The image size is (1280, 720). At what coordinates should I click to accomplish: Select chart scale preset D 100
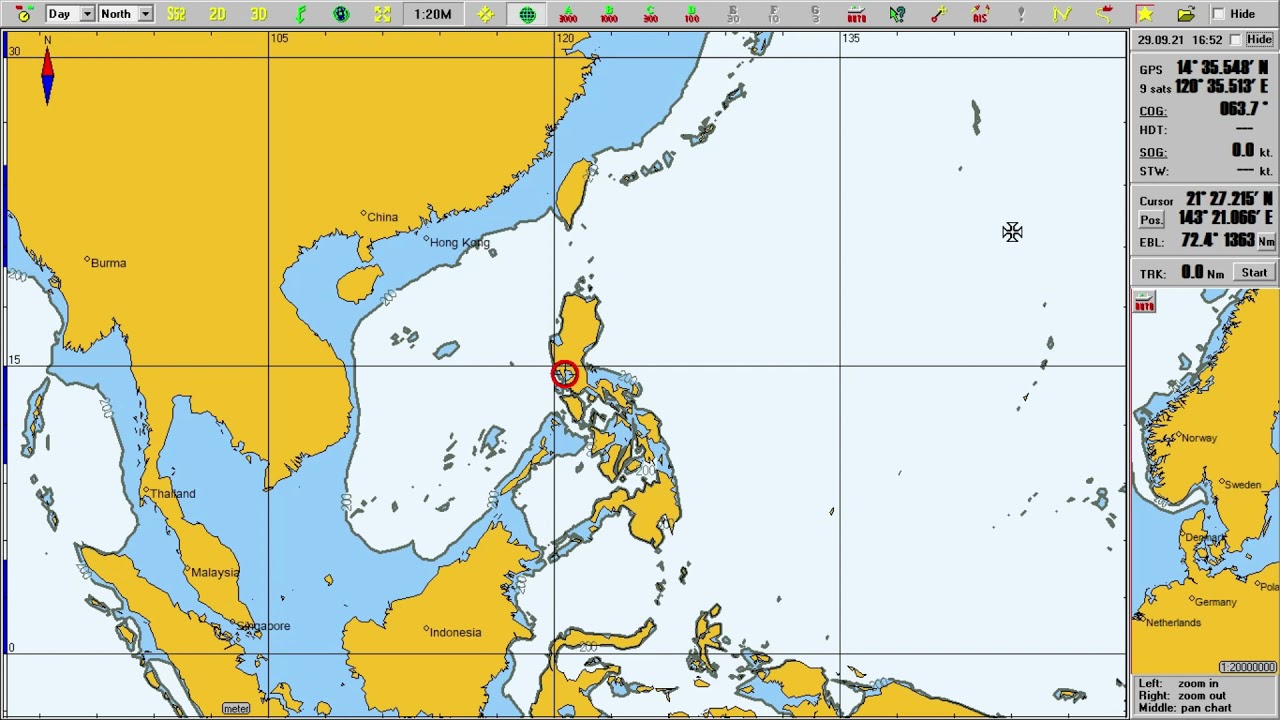tap(691, 14)
